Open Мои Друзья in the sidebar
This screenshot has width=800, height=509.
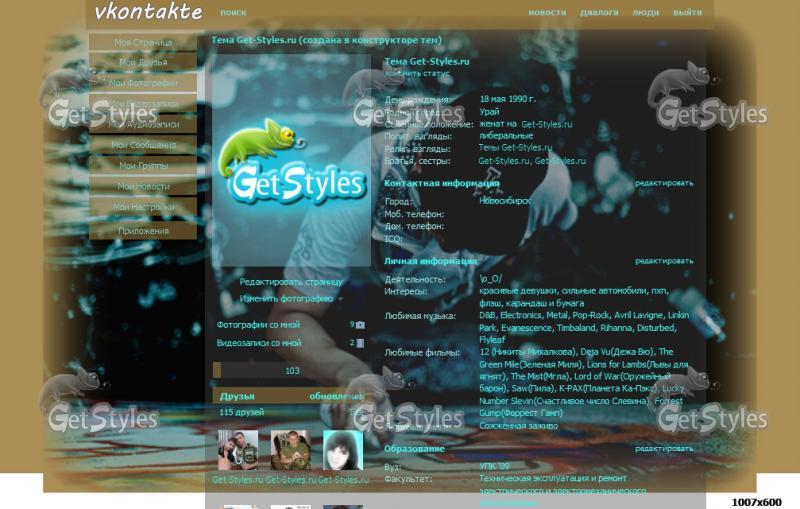[x=143, y=62]
